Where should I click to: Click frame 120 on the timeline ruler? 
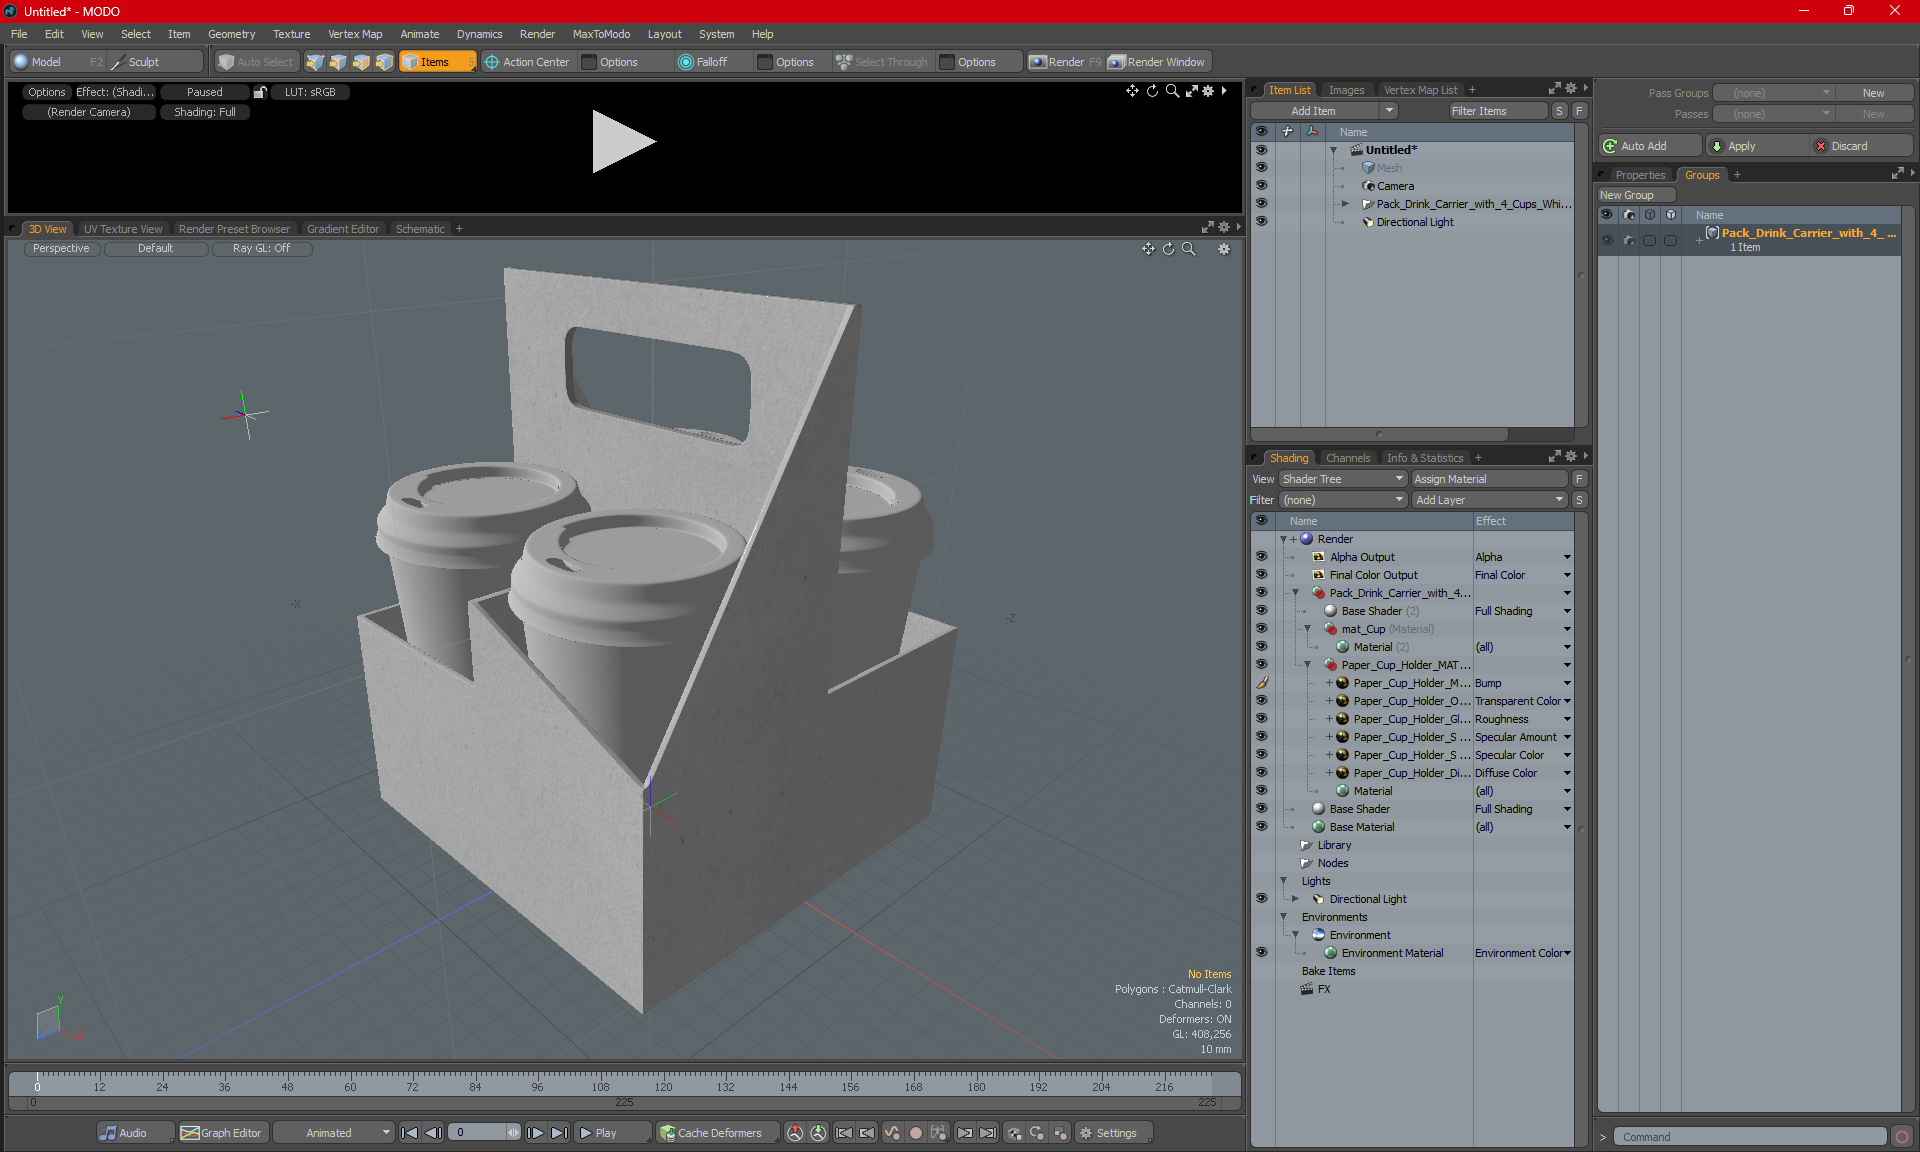(x=663, y=1086)
